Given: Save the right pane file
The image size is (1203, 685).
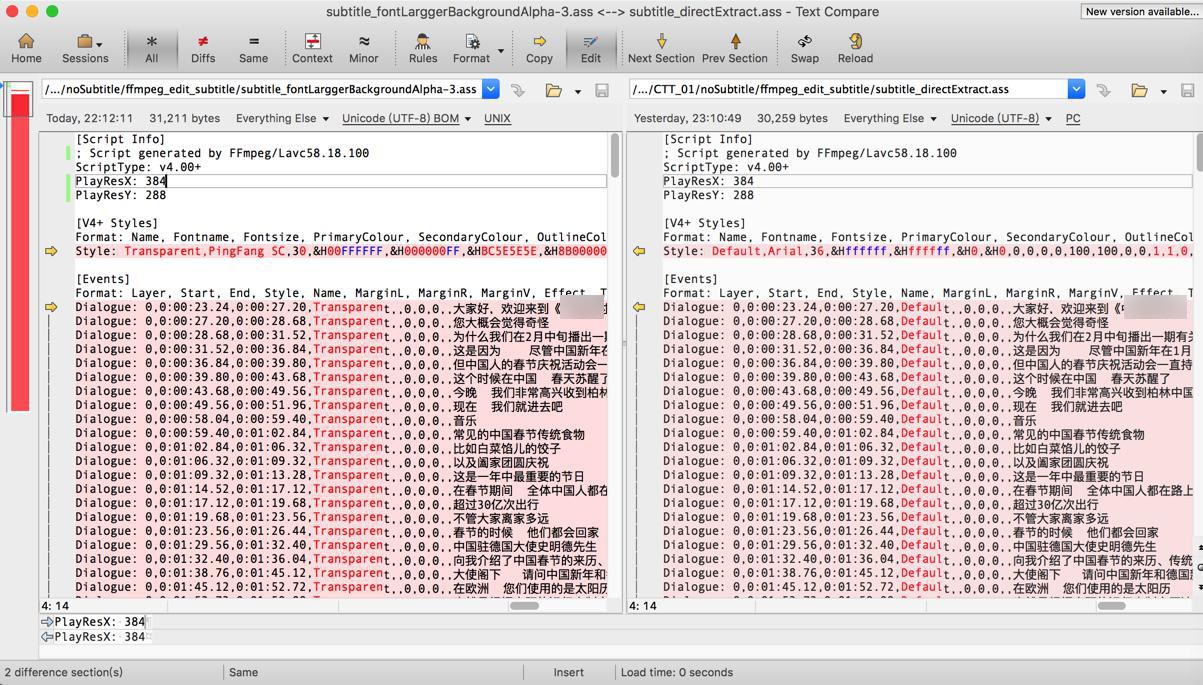Looking at the screenshot, I should pyautogui.click(x=1188, y=90).
